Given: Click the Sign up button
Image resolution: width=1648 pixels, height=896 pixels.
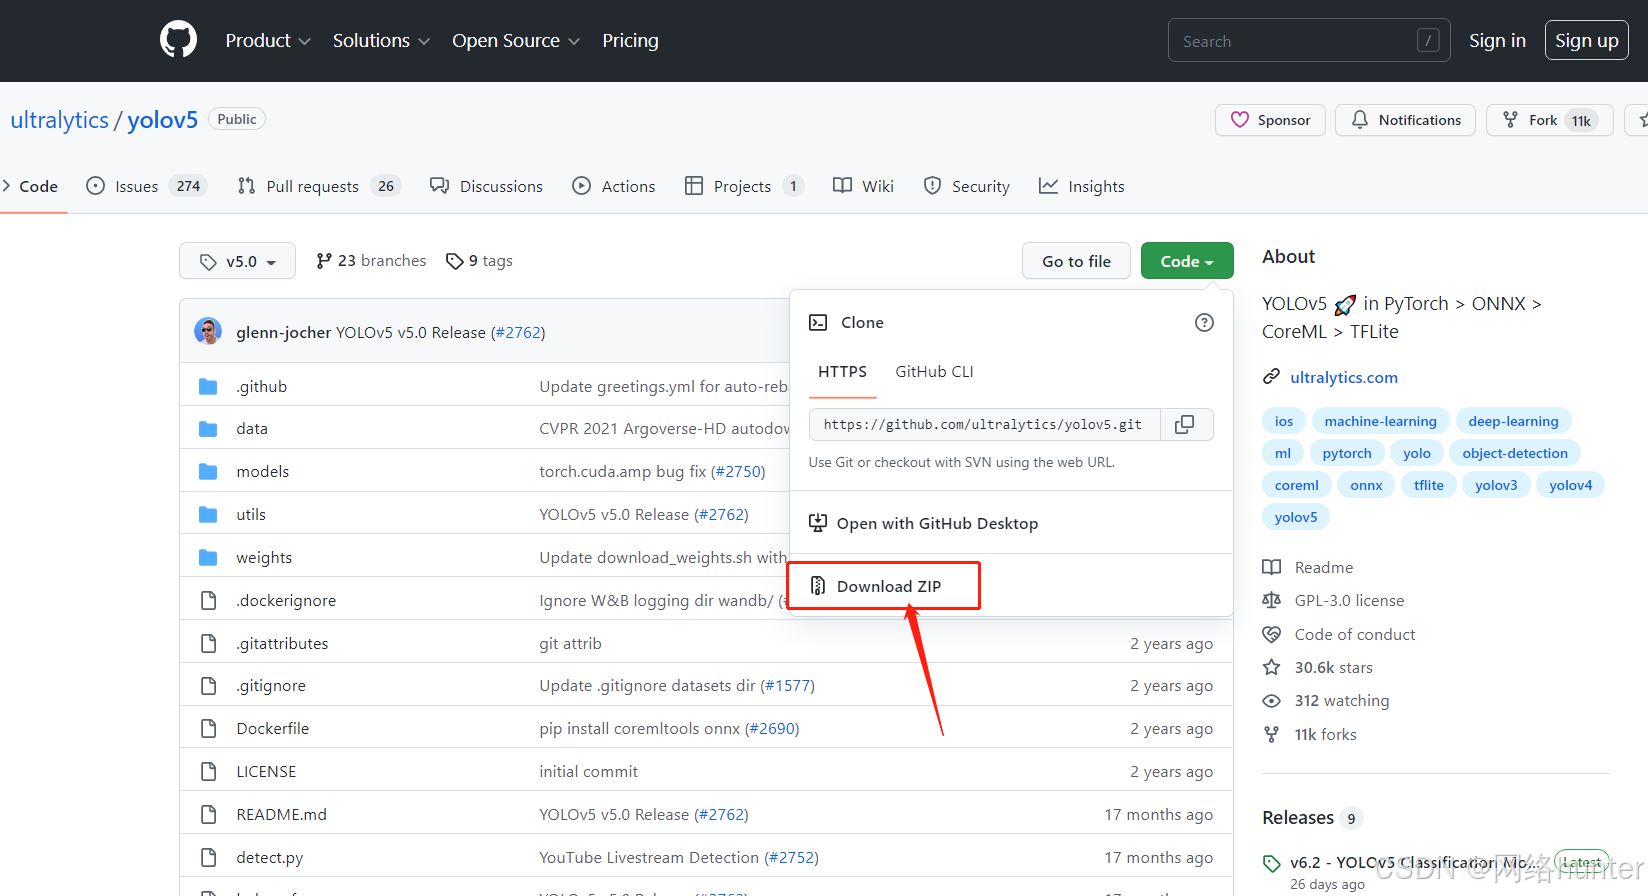Looking at the screenshot, I should (1587, 41).
